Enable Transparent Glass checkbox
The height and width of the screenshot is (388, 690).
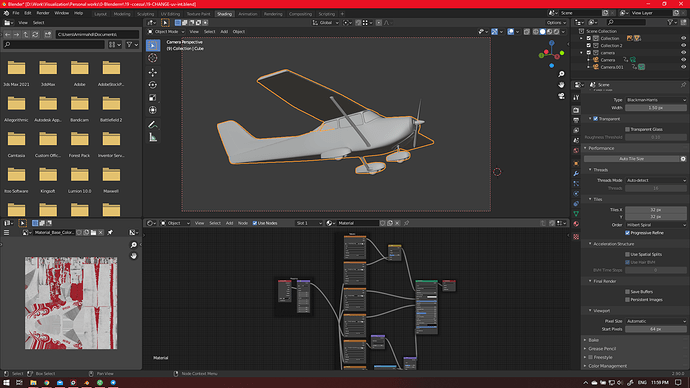click(628, 129)
